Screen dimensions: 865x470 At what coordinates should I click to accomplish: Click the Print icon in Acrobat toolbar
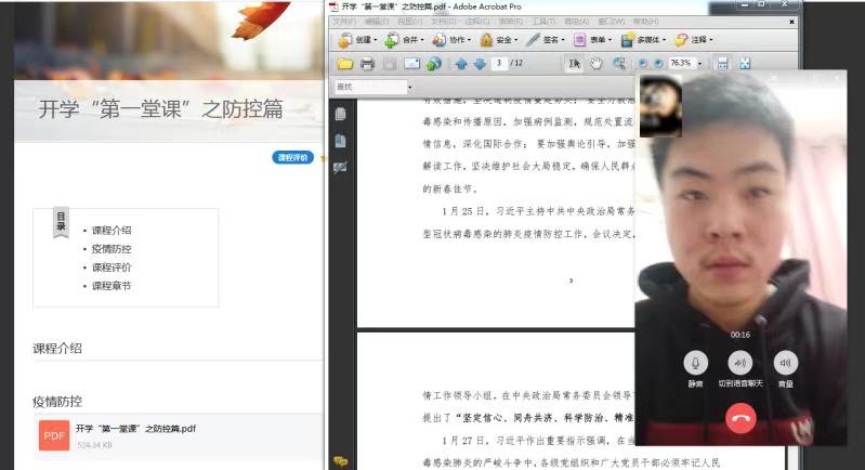[367, 64]
